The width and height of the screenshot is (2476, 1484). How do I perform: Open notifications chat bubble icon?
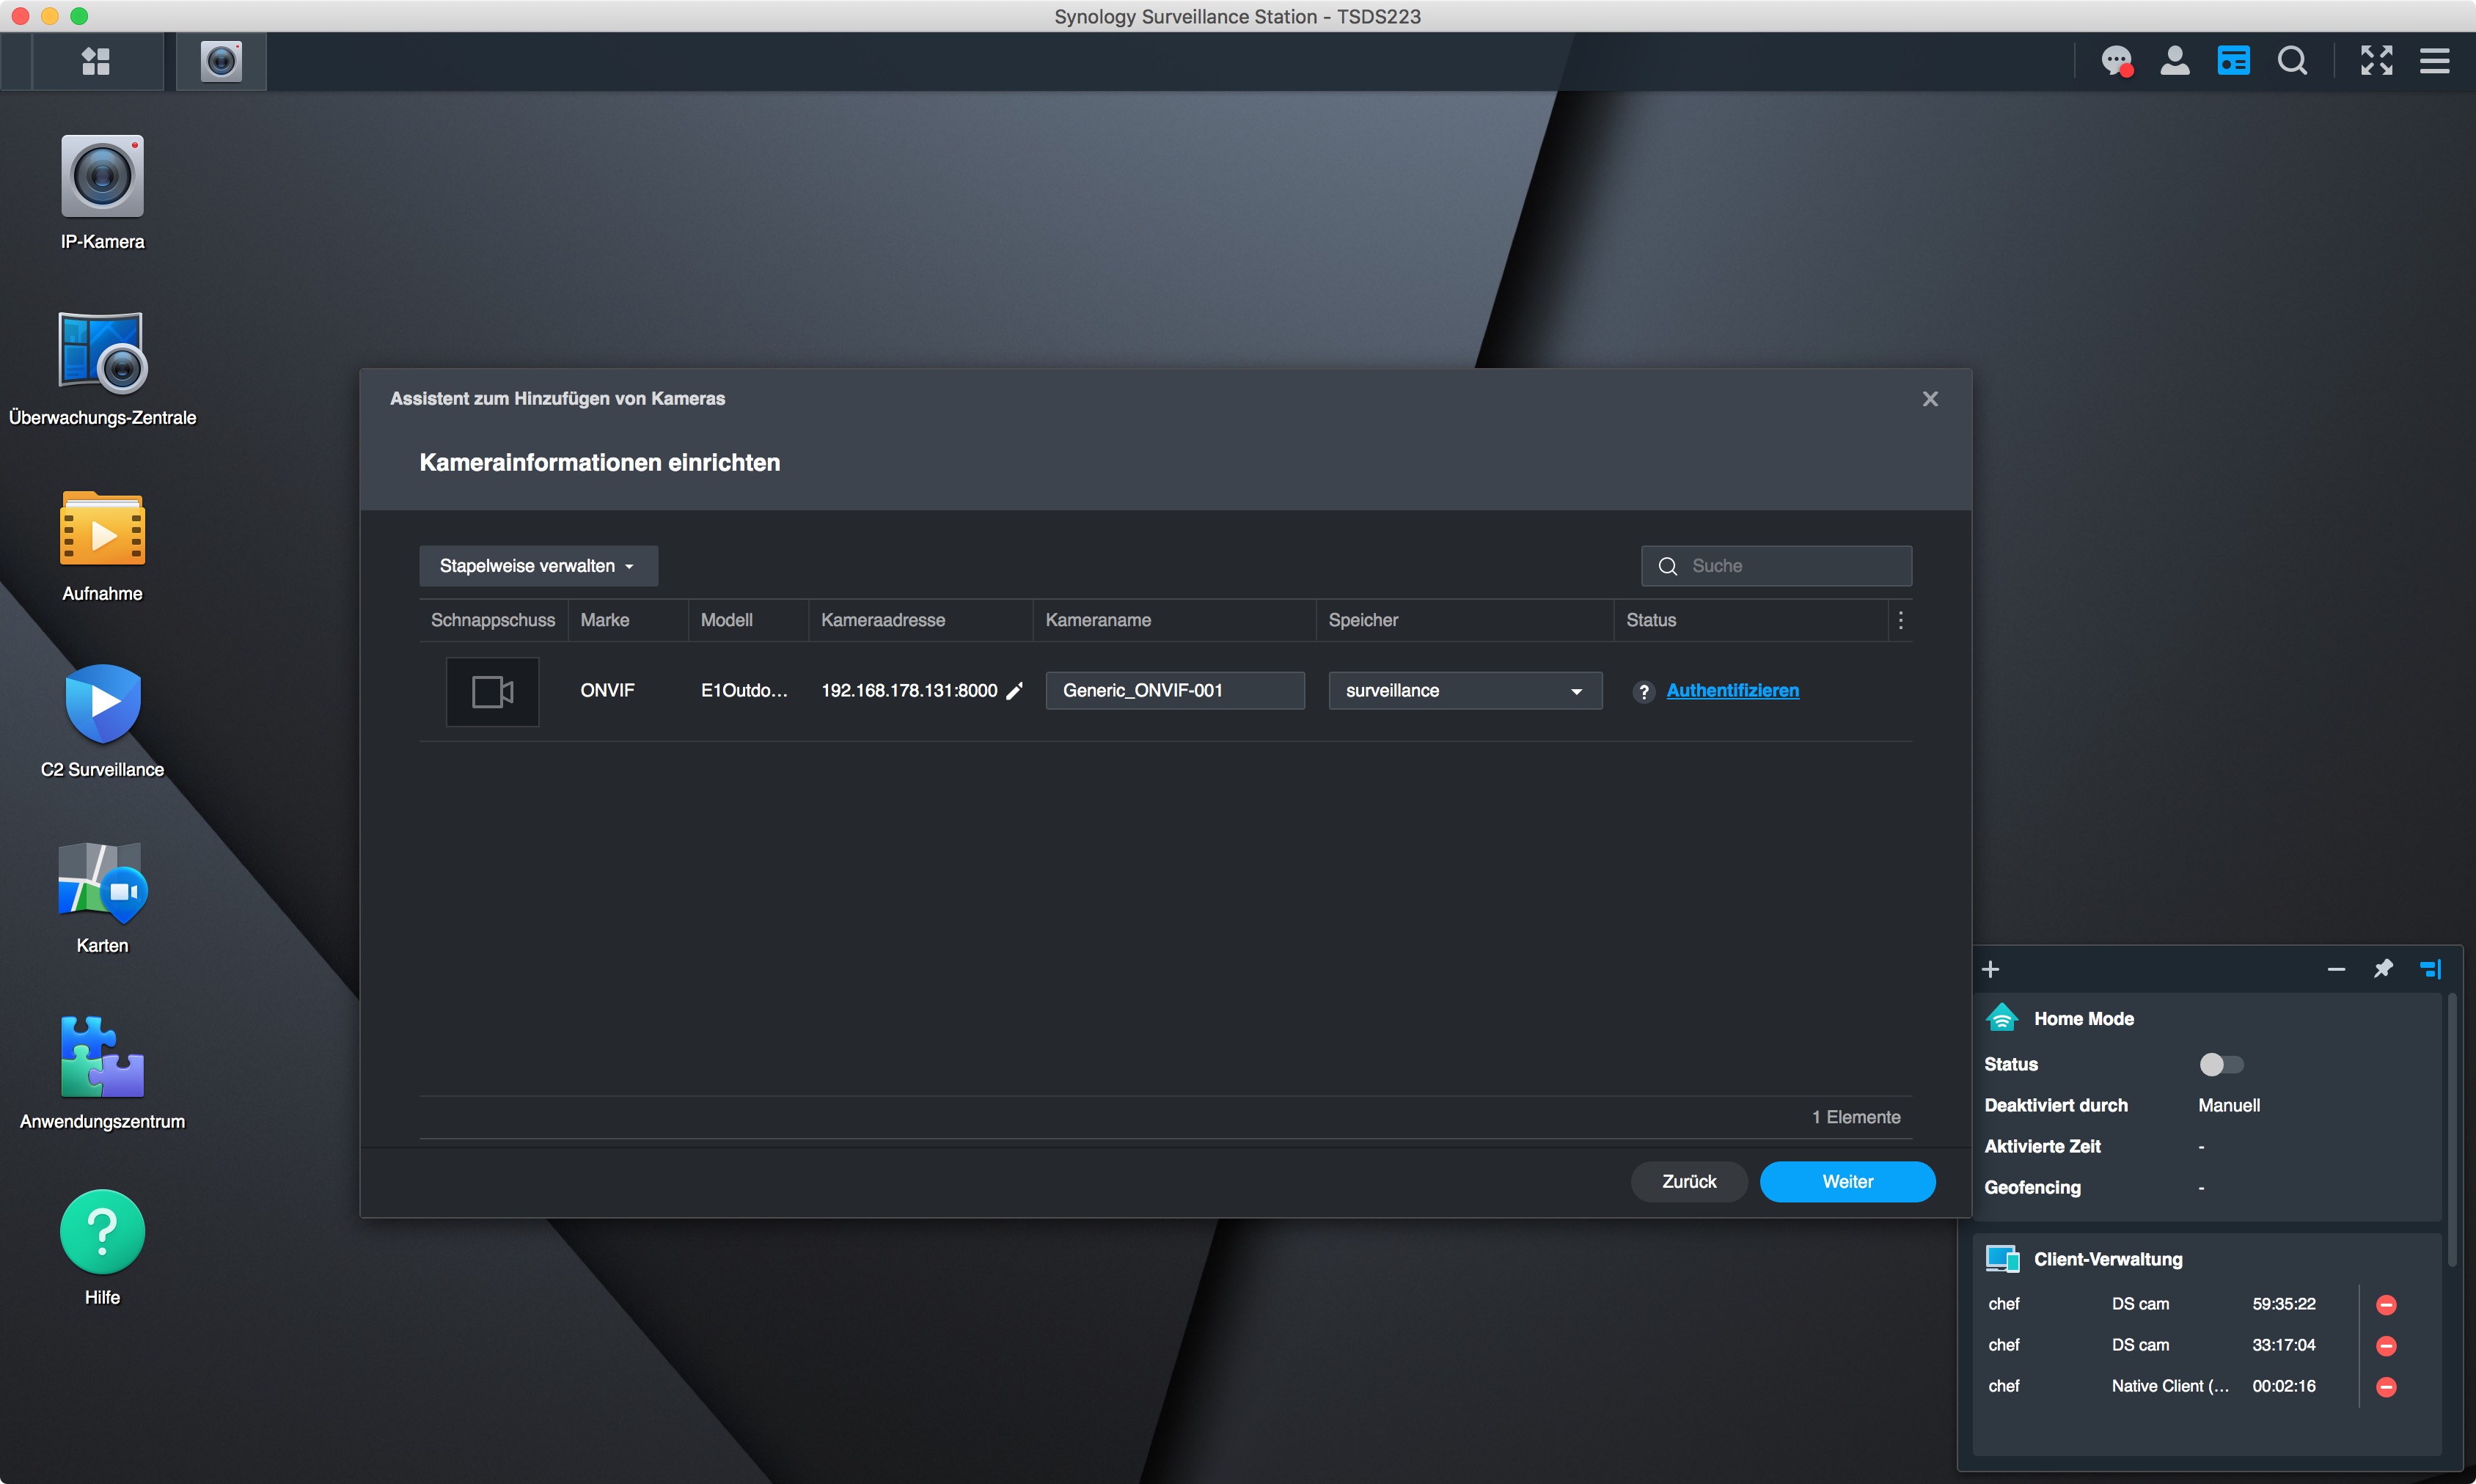pyautogui.click(x=2116, y=62)
